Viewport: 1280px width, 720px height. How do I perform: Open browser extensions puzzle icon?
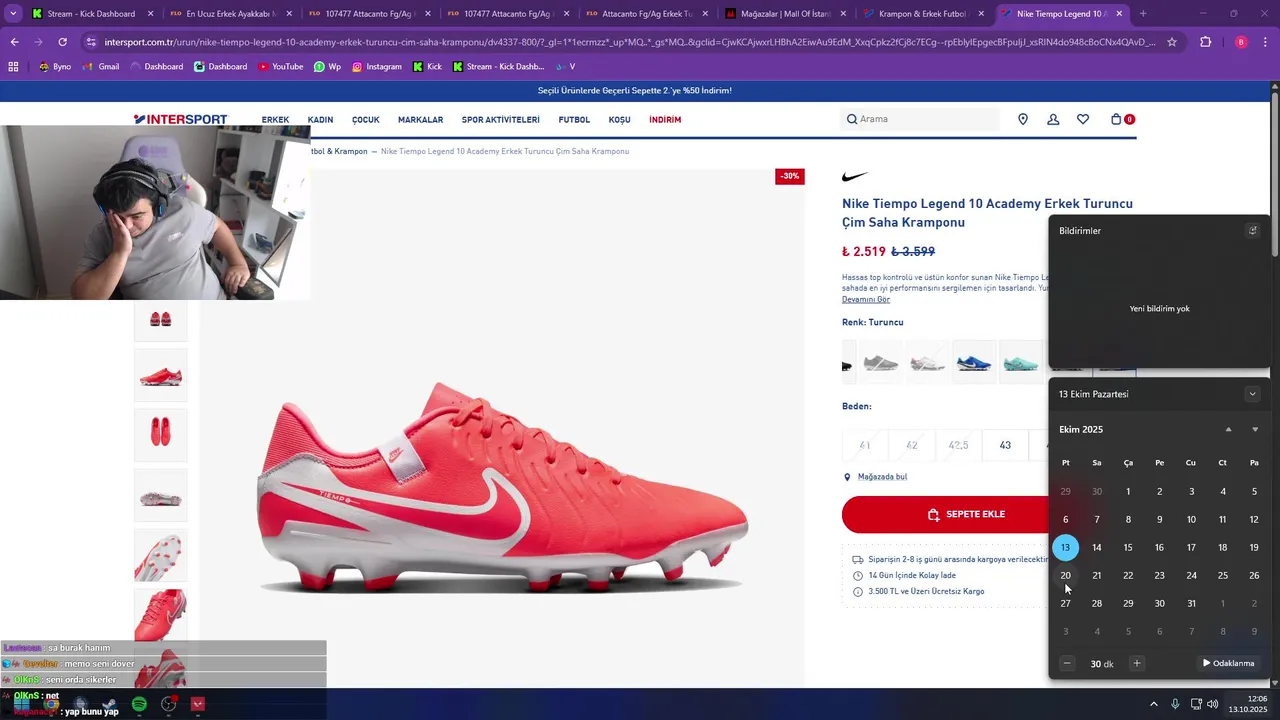[x=1205, y=42]
